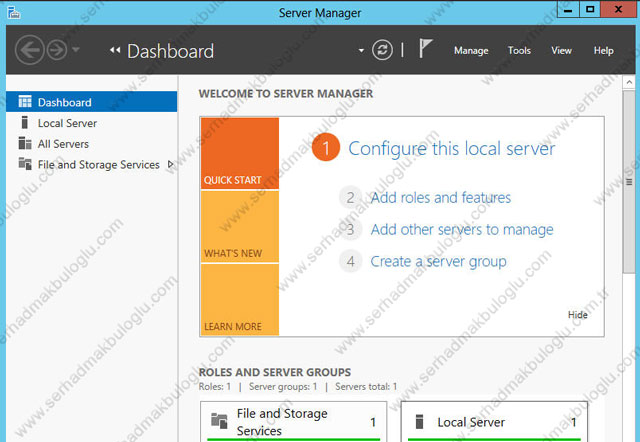Click the vertical scrollbar up arrow
Image resolution: width=640 pixels, height=442 pixels.
point(629,82)
